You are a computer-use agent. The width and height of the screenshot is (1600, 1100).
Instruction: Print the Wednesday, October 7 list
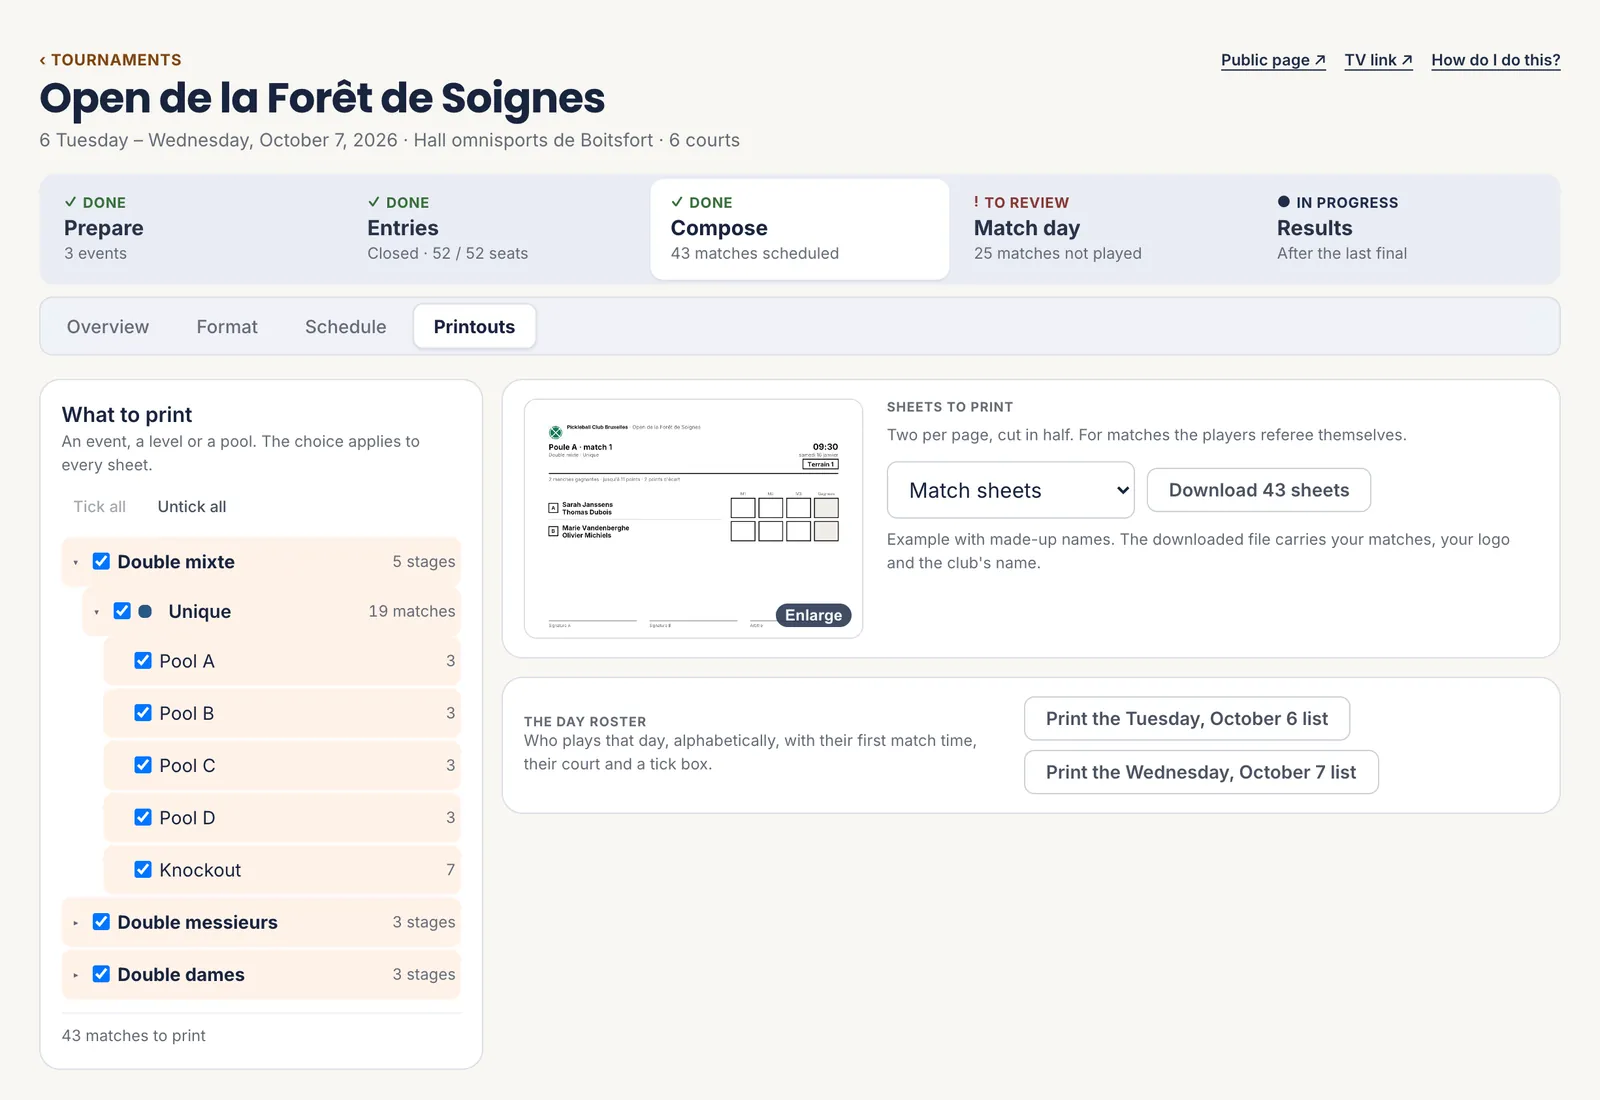(x=1201, y=772)
